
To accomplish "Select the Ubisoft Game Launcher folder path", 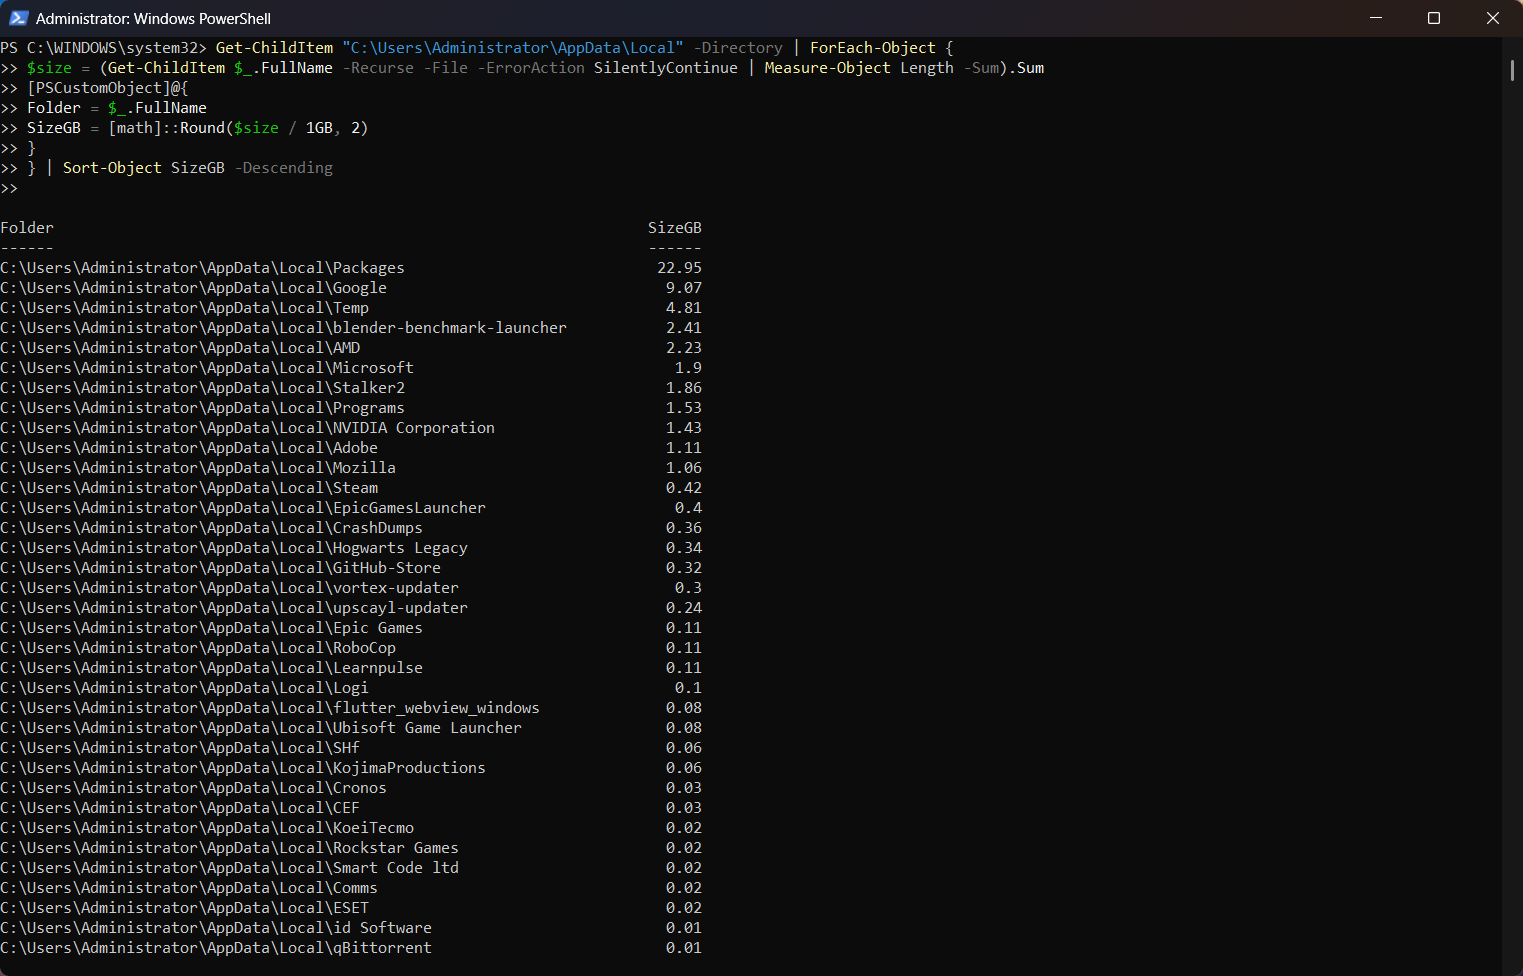I will coord(261,728).
